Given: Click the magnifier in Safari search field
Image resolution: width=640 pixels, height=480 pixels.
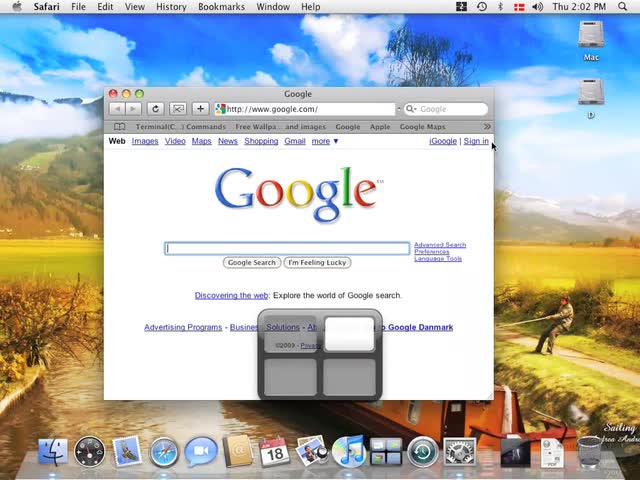Looking at the screenshot, I should coord(410,109).
